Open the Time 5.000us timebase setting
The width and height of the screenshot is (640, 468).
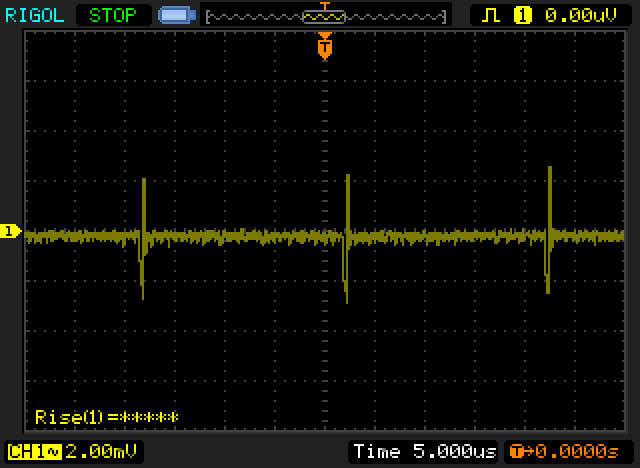click(x=424, y=452)
